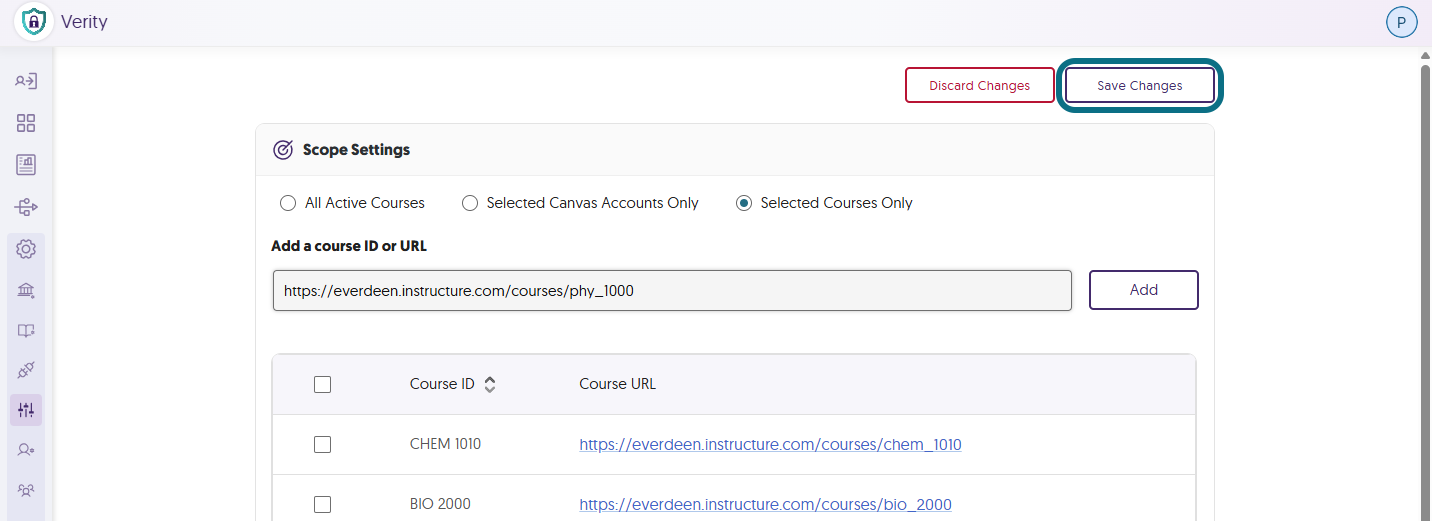The height and width of the screenshot is (521, 1432).
Task: Click the USB connection sidebar icon
Action: pyautogui.click(x=26, y=207)
